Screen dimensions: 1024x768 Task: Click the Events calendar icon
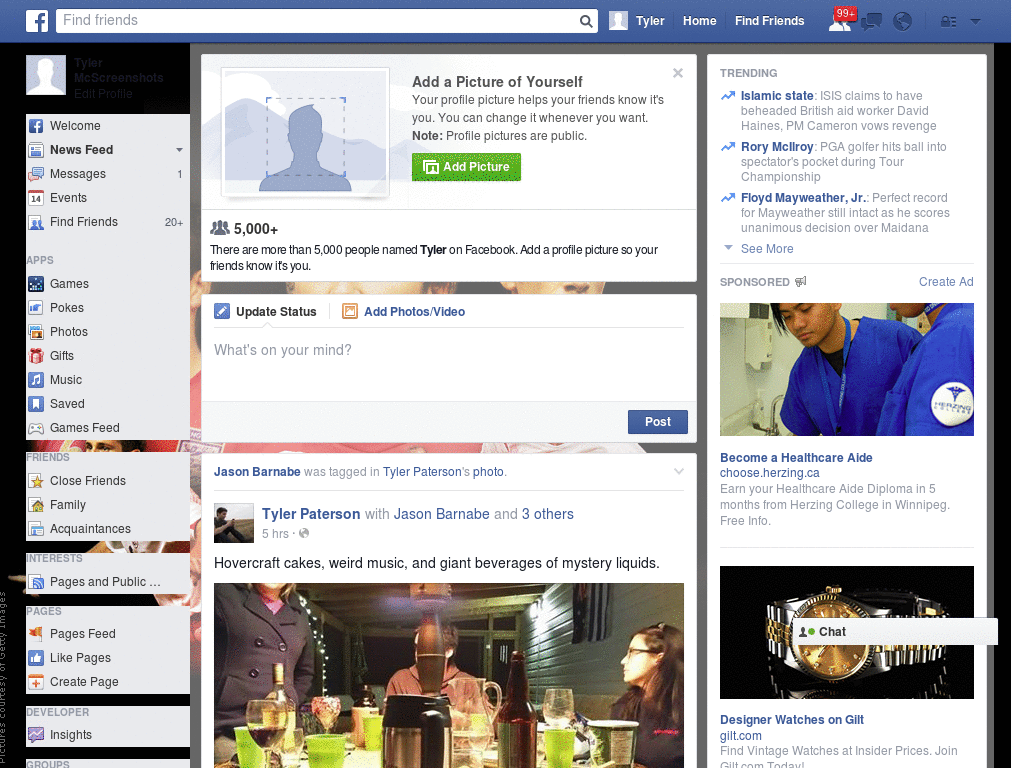coord(36,198)
